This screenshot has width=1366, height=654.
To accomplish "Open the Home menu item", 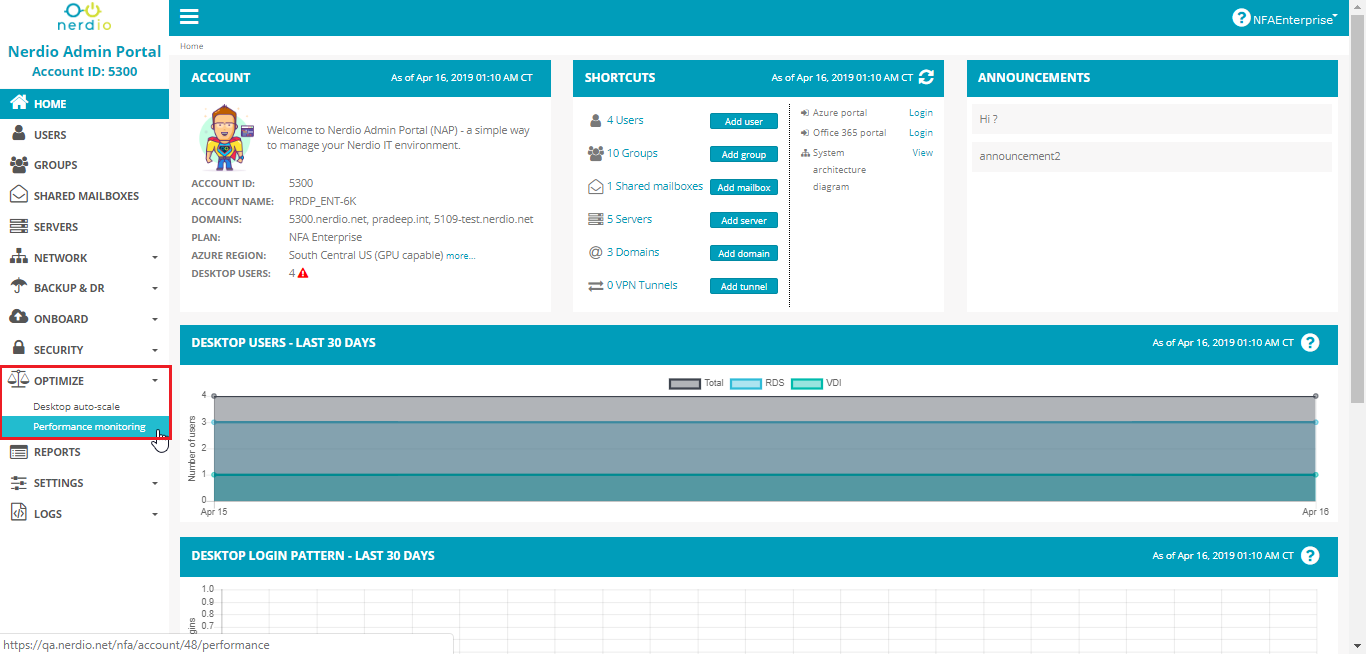I will tap(84, 104).
